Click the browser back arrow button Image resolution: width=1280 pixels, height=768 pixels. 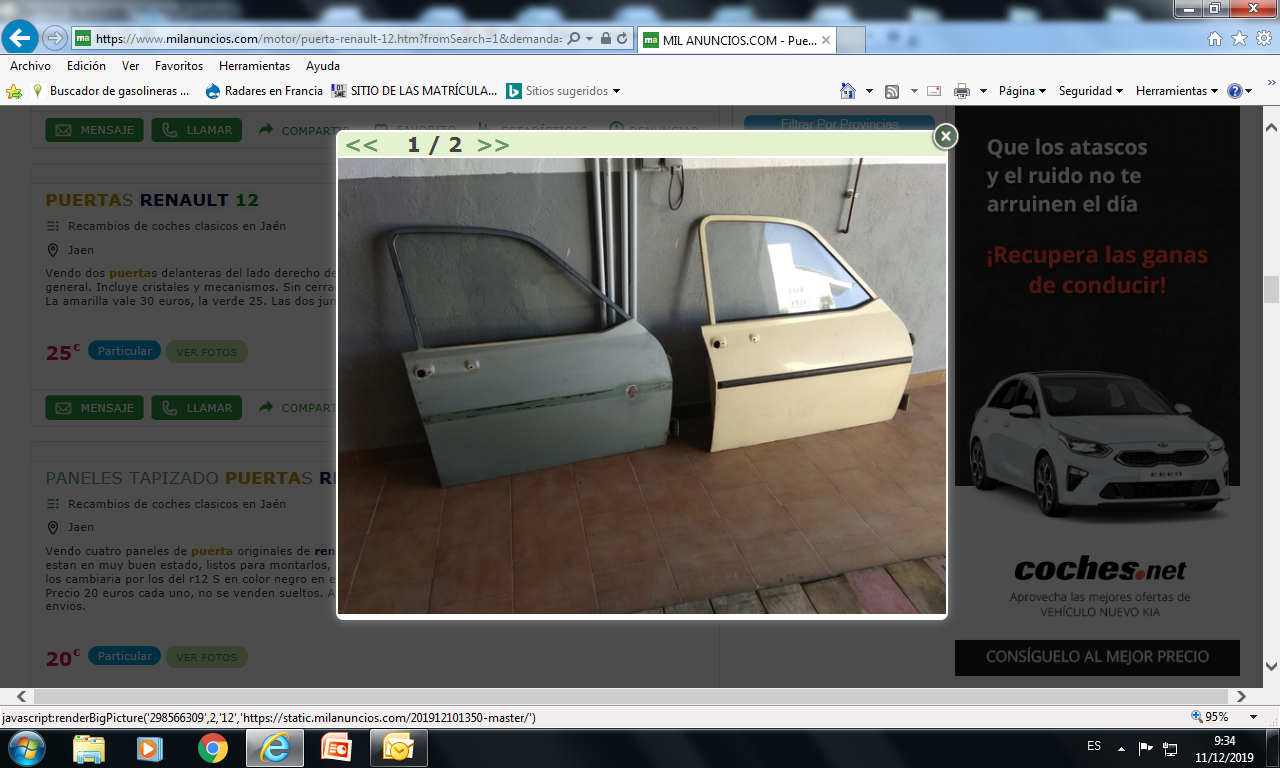(x=21, y=38)
